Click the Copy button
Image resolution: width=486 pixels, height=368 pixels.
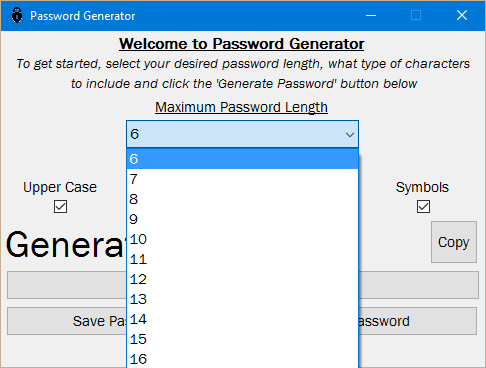coord(454,242)
